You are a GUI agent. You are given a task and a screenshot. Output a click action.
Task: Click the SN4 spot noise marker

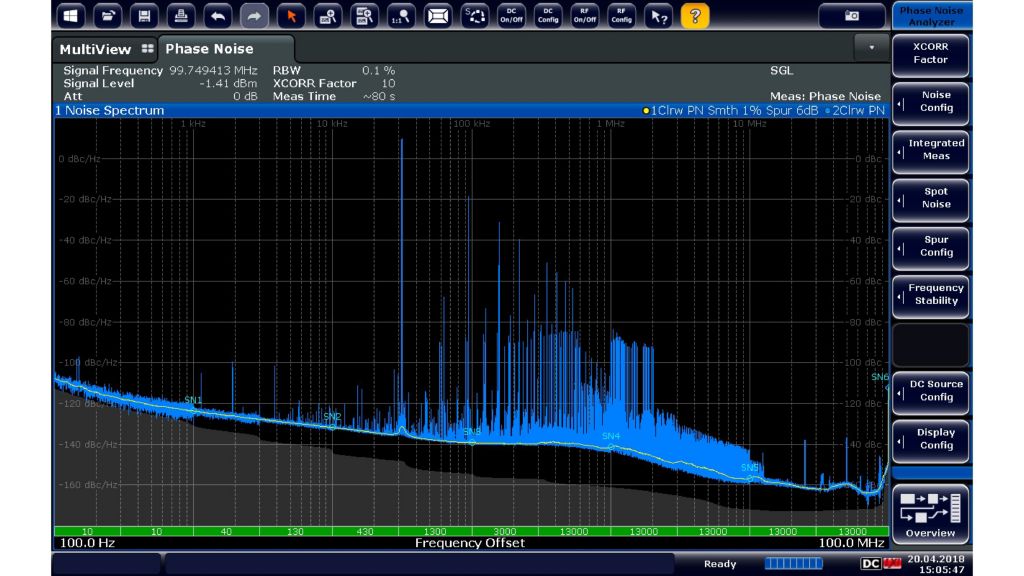611,436
